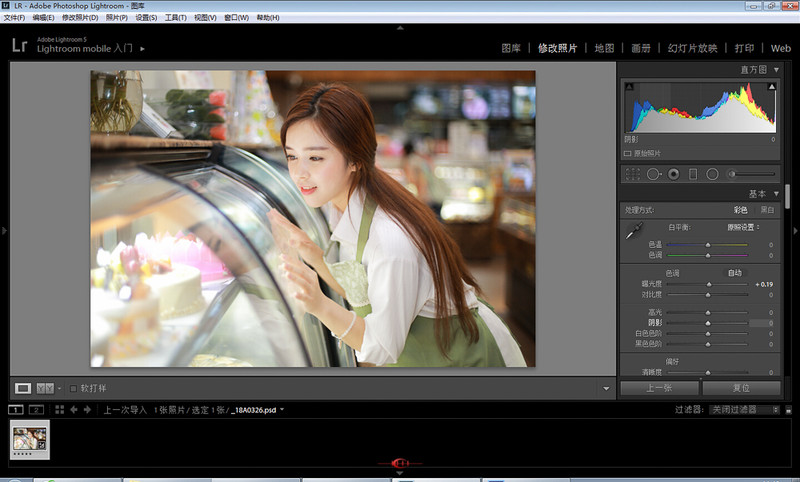Toggle the 原始照片 original photo checkbox
The image size is (800, 482).
[x=628, y=154]
